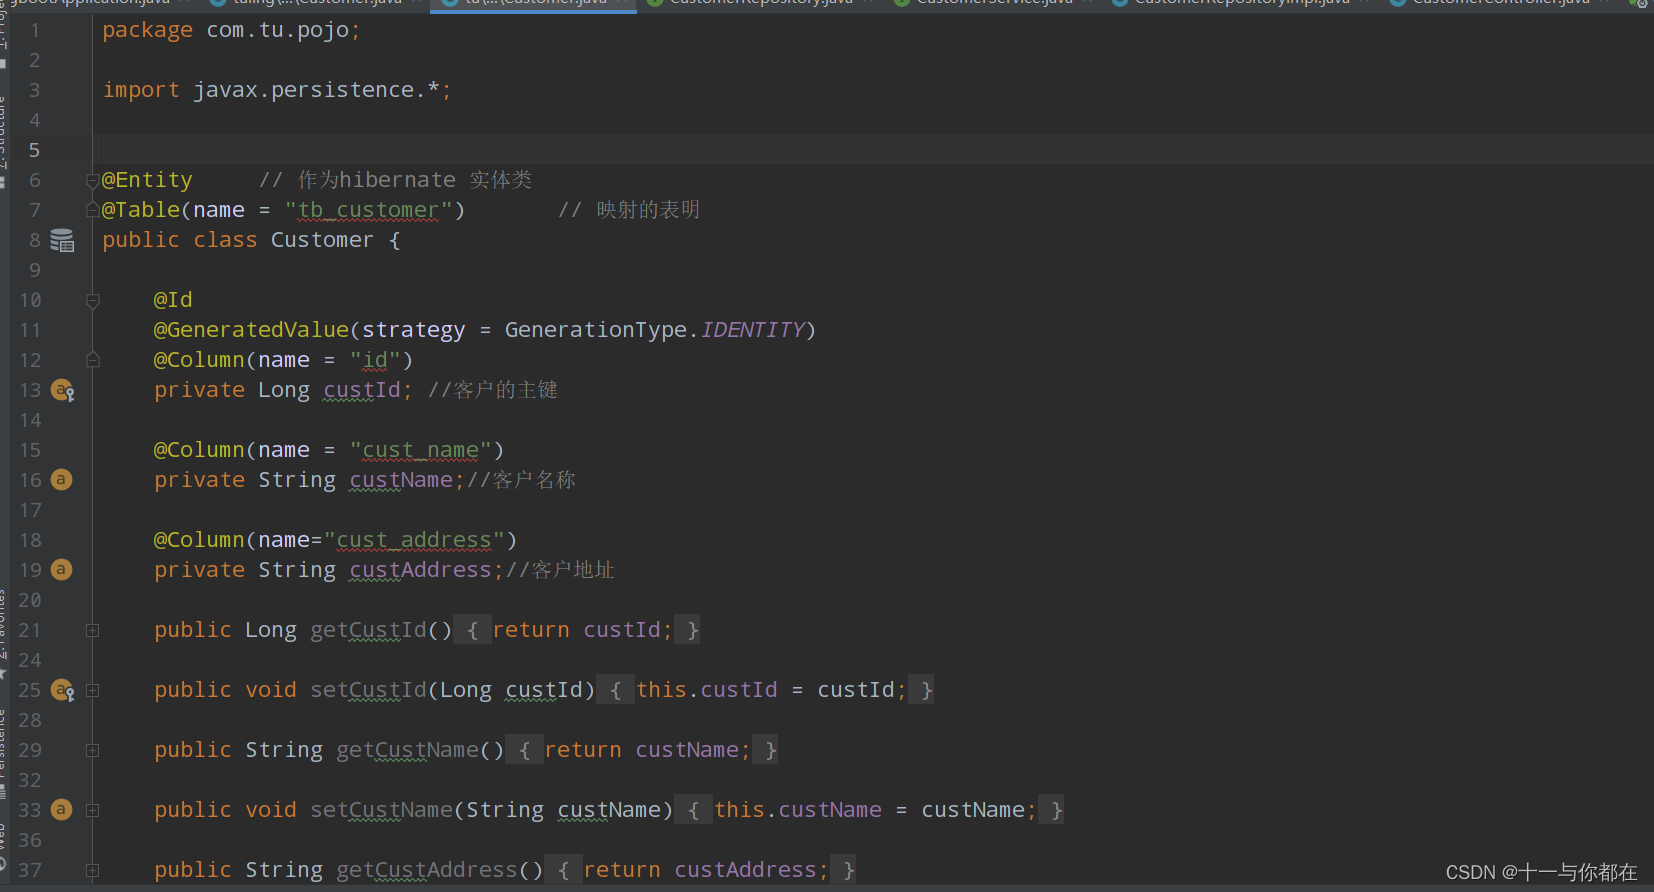Viewport: 1654px width, 892px height.
Task: Click the 'getCustId' method name
Action: click(x=368, y=630)
